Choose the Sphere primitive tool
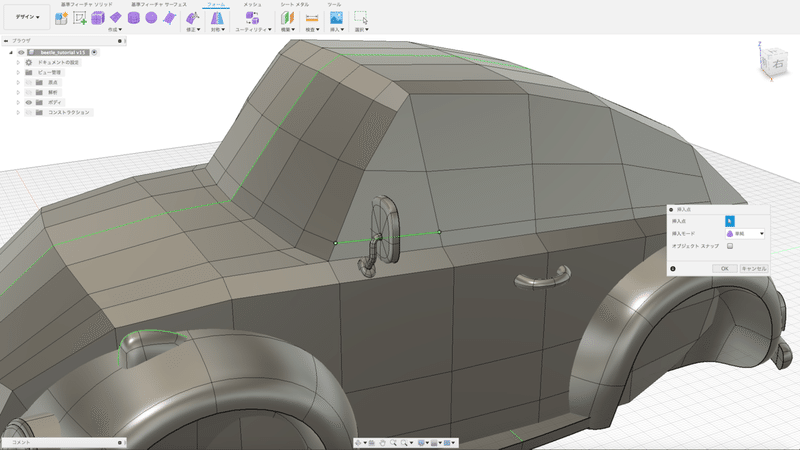The height and width of the screenshot is (450, 800). click(150, 18)
